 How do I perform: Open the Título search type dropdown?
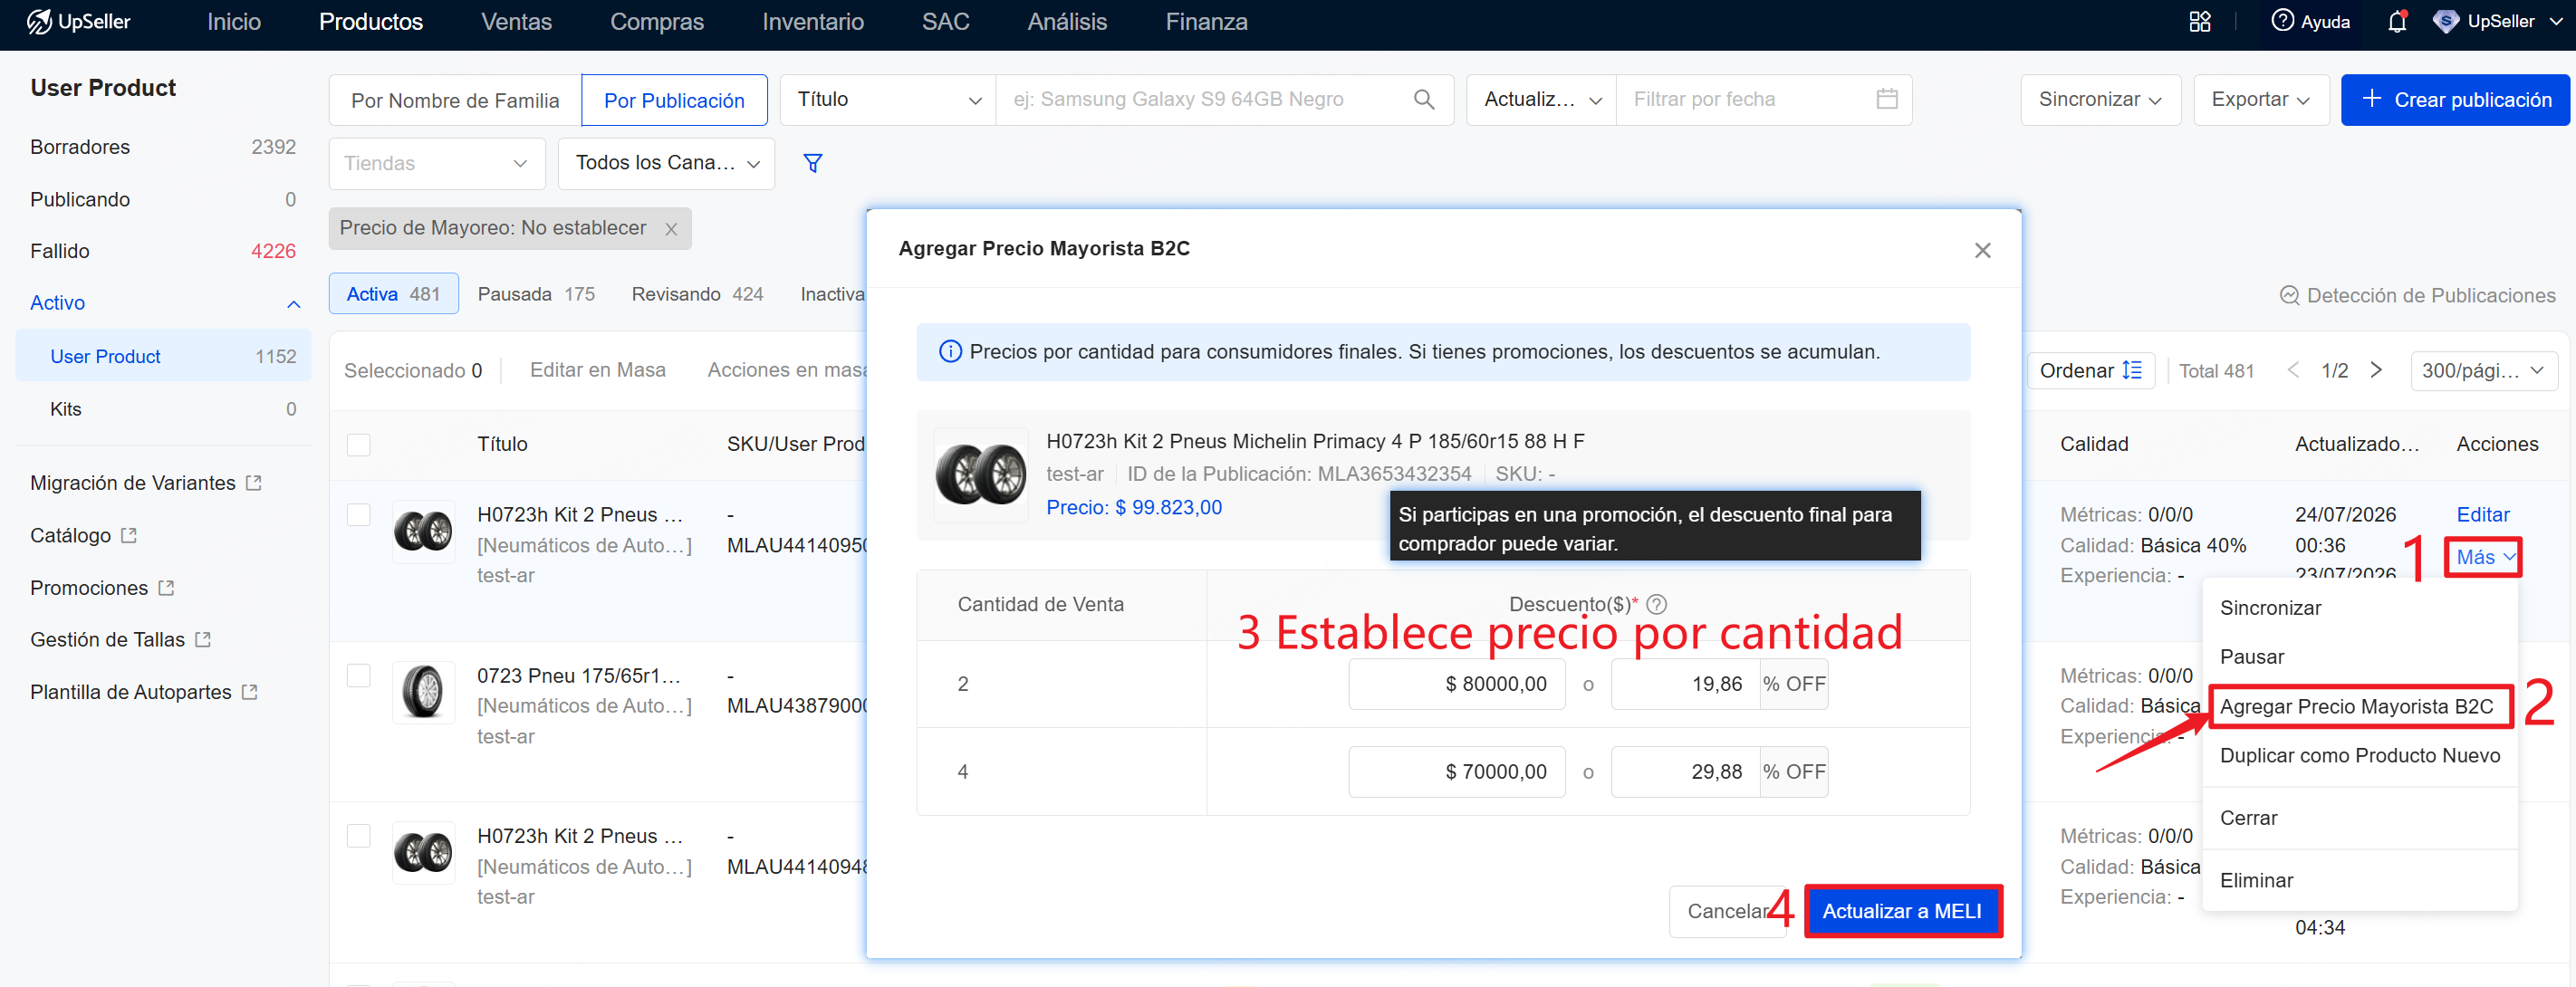(887, 99)
